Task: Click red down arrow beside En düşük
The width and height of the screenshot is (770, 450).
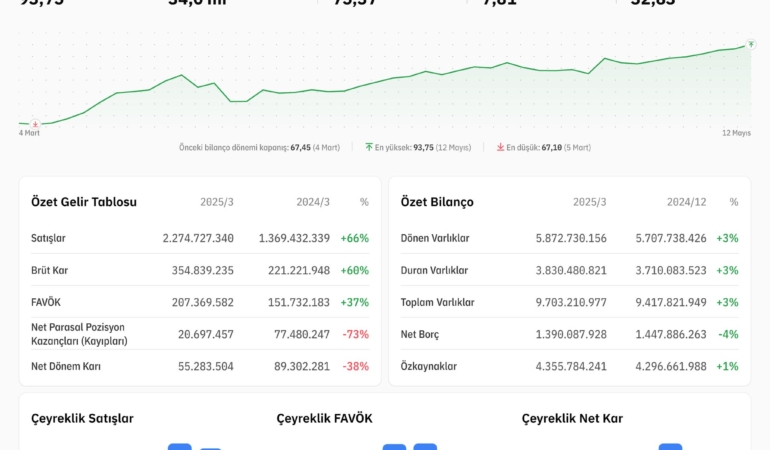Action: pyautogui.click(x=500, y=147)
